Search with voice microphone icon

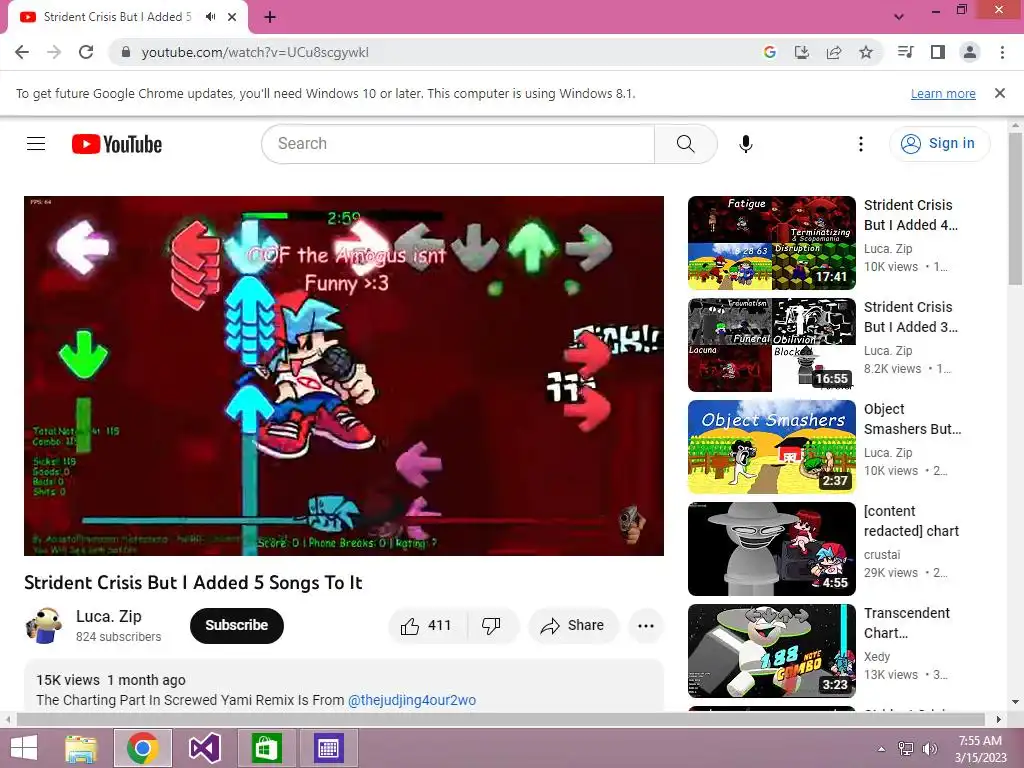[x=746, y=144]
